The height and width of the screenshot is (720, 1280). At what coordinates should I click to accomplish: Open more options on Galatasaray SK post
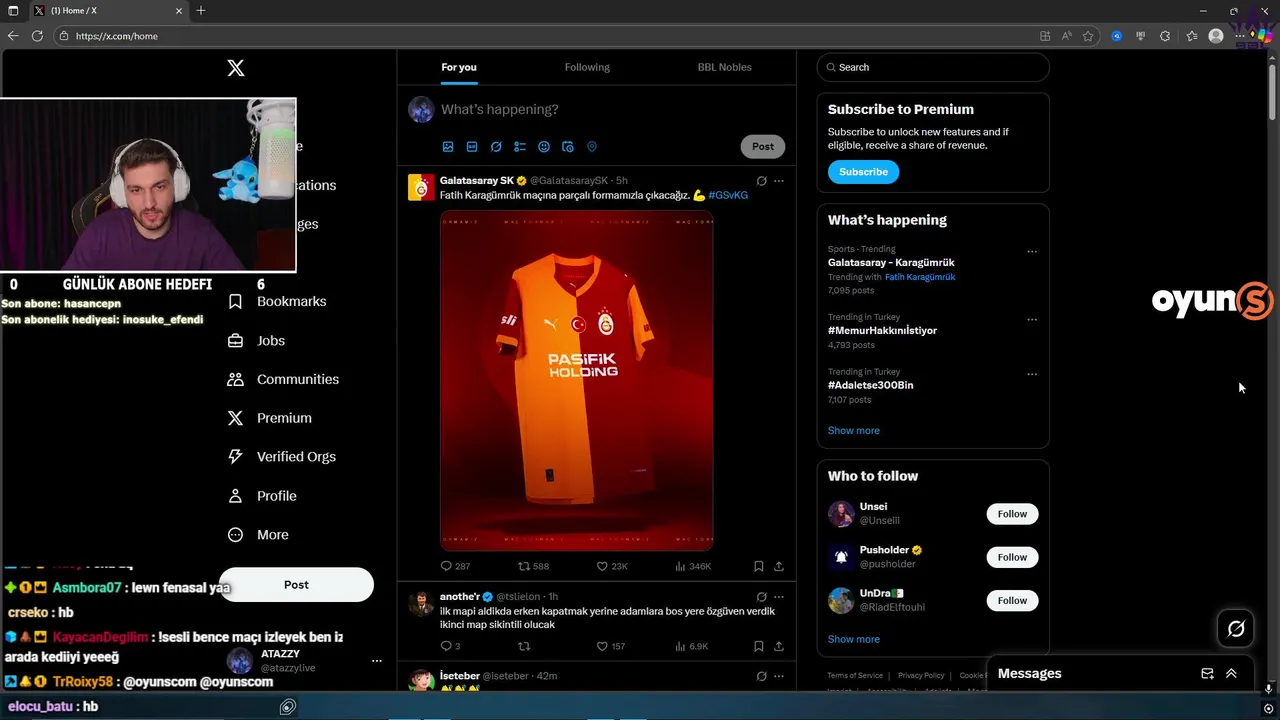779,181
